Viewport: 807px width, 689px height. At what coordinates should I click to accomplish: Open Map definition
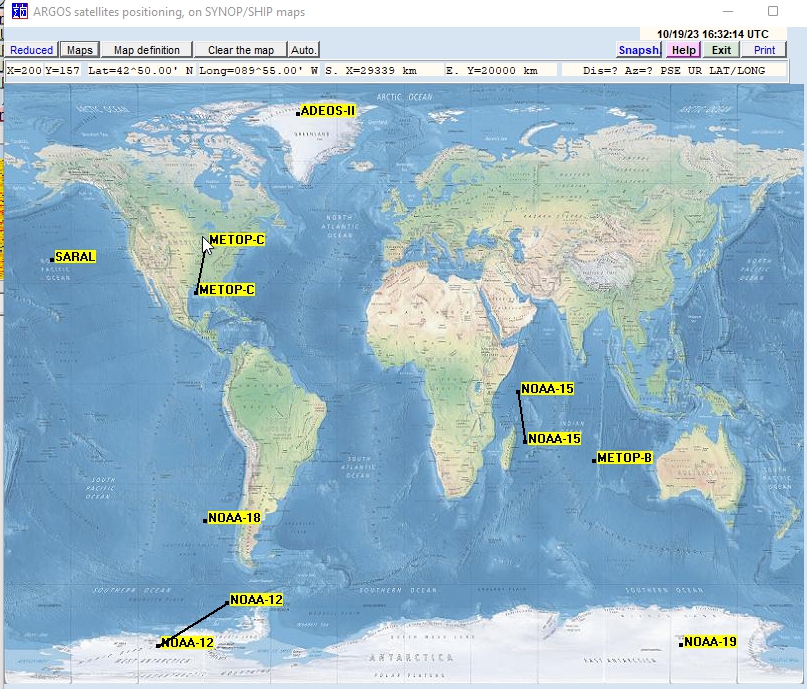point(147,50)
